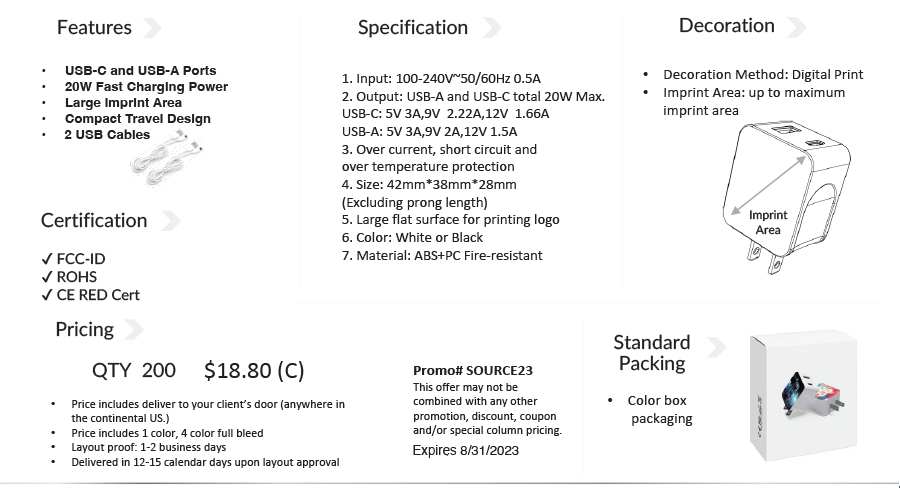This screenshot has height=488, width=900.
Task: Click the chevron arrow beside Specification heading
Action: coord(492,27)
